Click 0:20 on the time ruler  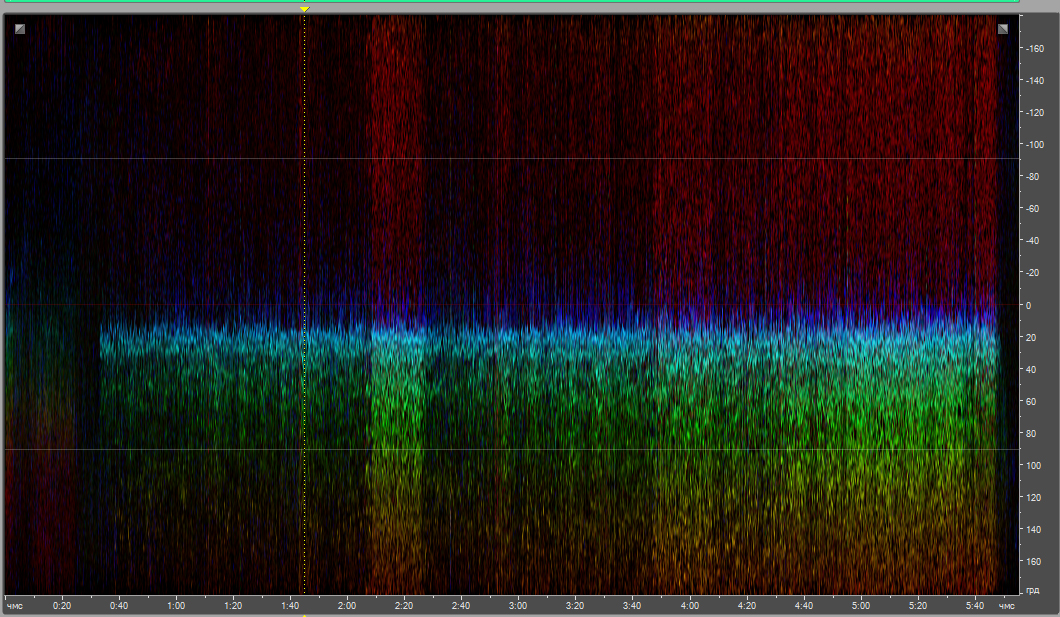(62, 606)
